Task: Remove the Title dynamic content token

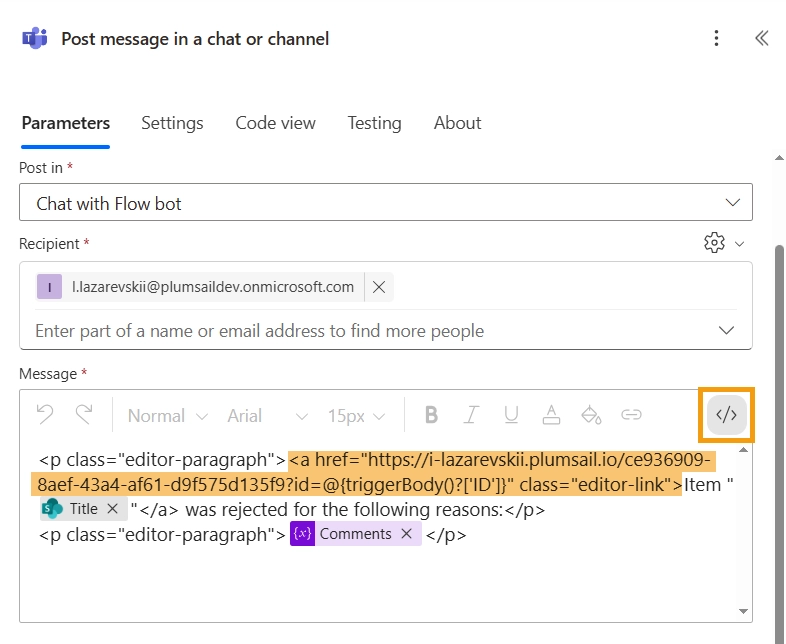Action: coord(112,509)
